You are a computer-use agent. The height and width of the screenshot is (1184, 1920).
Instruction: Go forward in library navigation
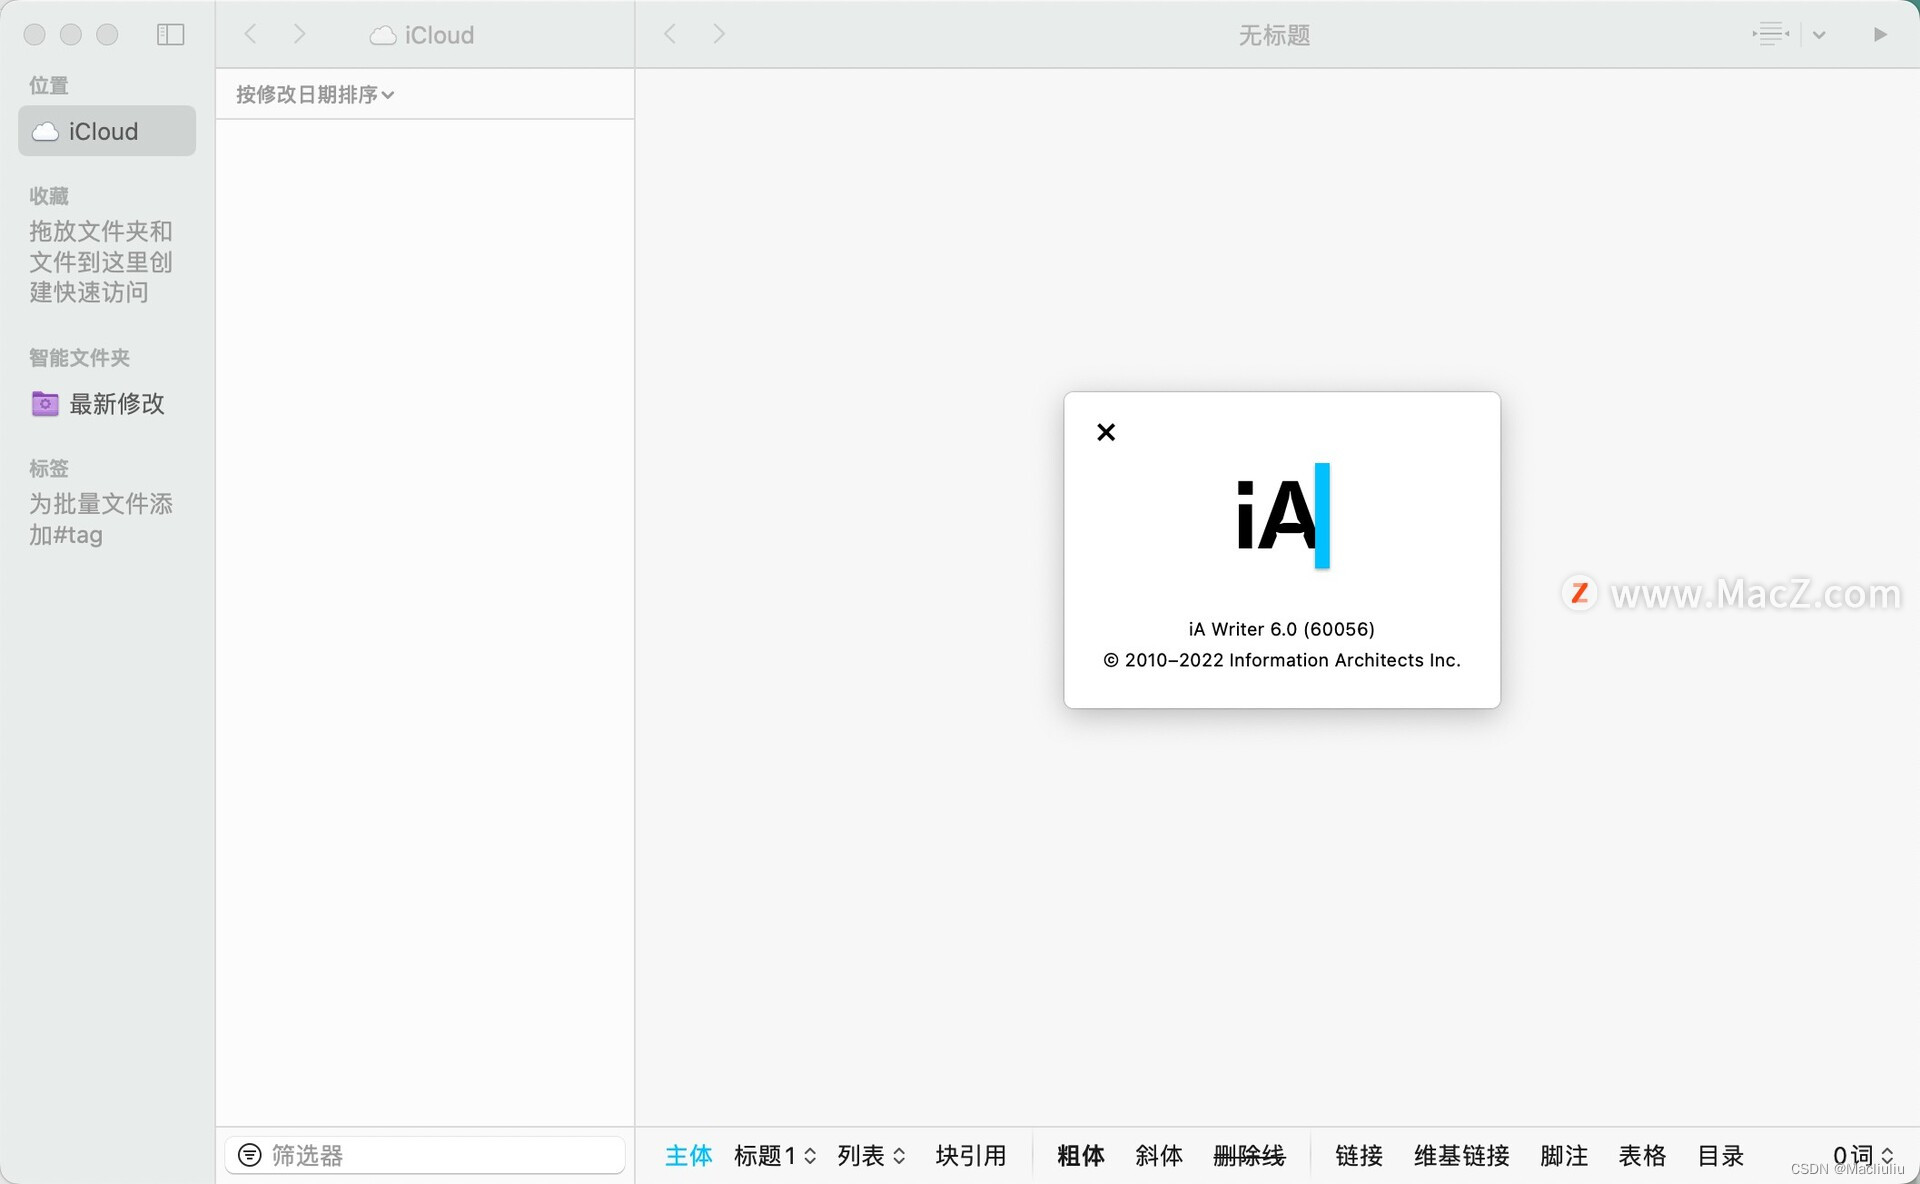[299, 35]
